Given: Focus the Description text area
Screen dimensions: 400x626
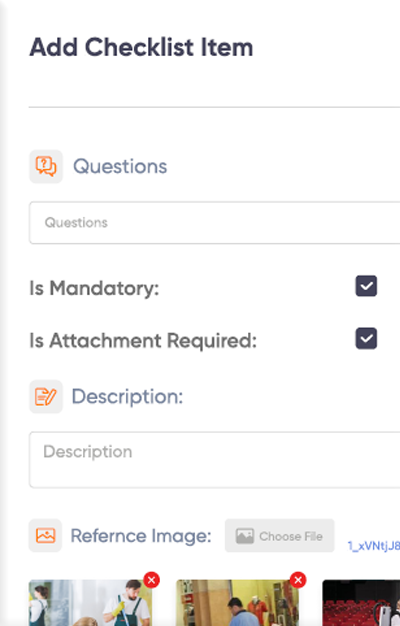Looking at the screenshot, I should tap(215, 460).
